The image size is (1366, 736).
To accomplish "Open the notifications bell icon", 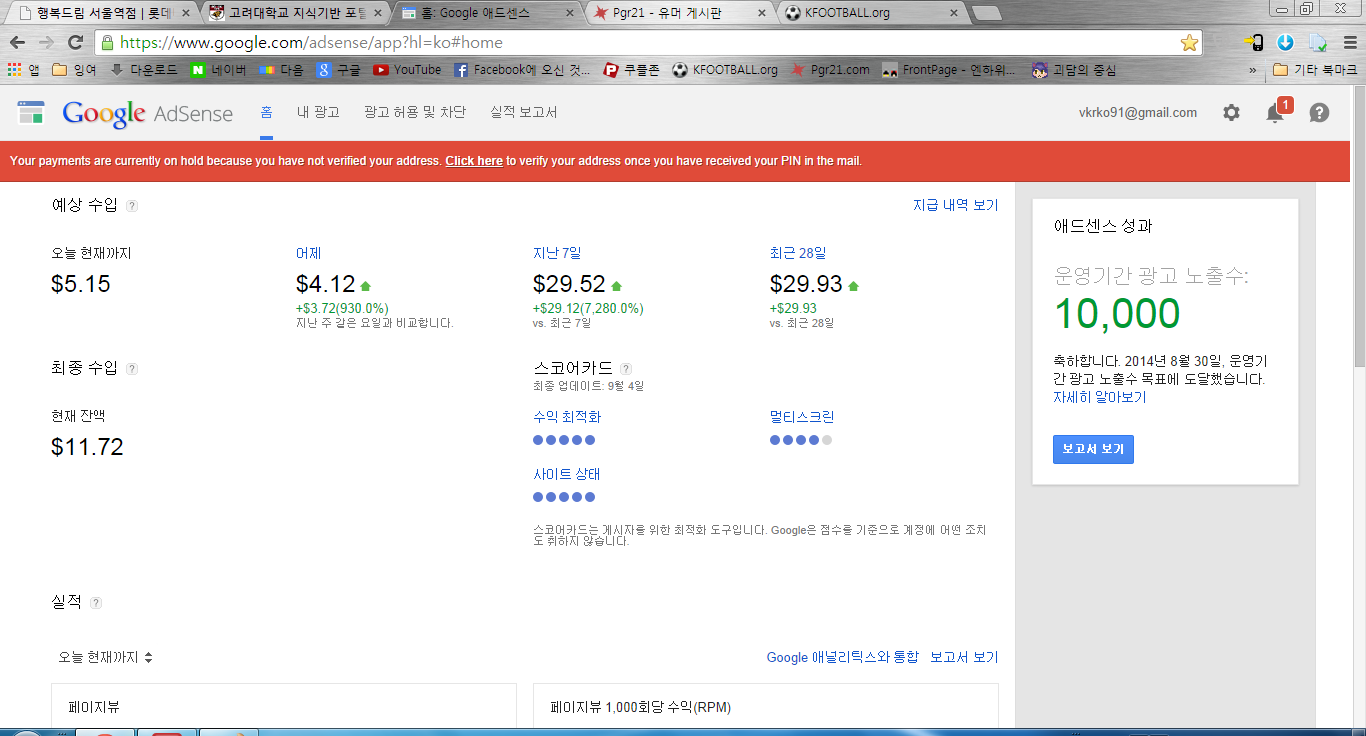I will [x=1276, y=112].
